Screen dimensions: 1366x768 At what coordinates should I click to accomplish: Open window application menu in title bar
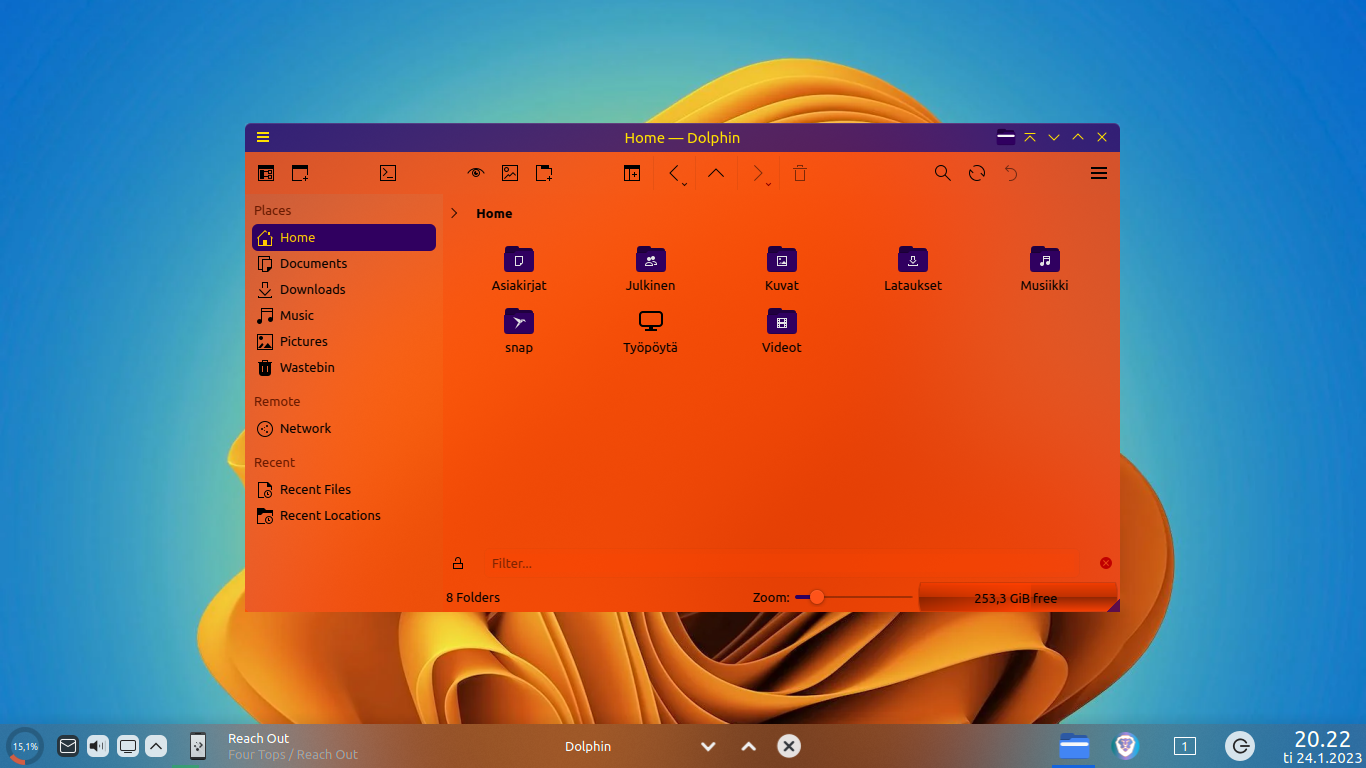[263, 137]
